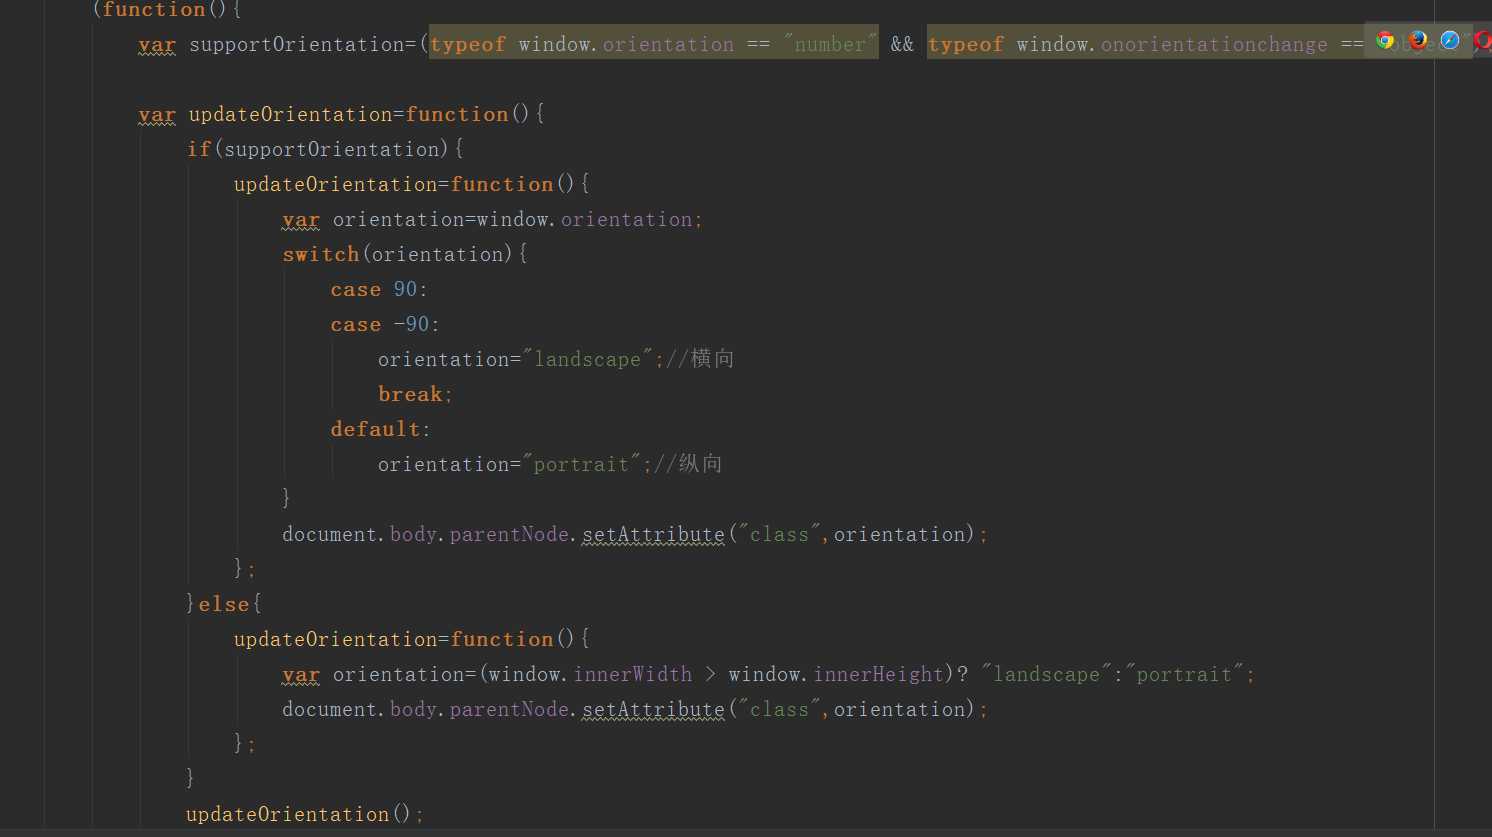Screen dimensions: 1492x837
Task: Click the "break" keyword
Action: pos(410,394)
